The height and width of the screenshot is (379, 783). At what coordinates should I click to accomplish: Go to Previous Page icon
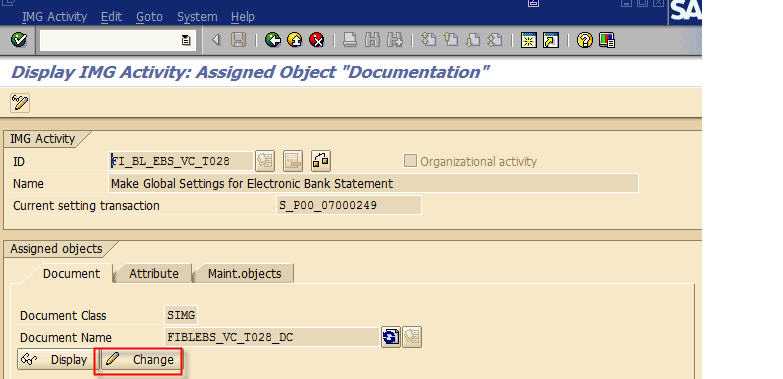(x=450, y=40)
